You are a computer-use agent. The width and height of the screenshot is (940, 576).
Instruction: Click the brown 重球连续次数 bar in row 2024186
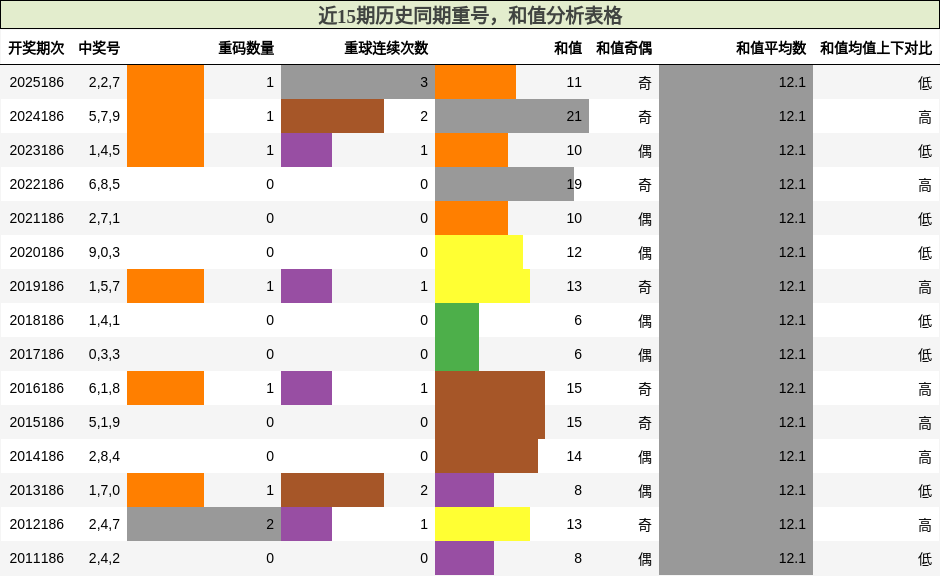(x=332, y=116)
